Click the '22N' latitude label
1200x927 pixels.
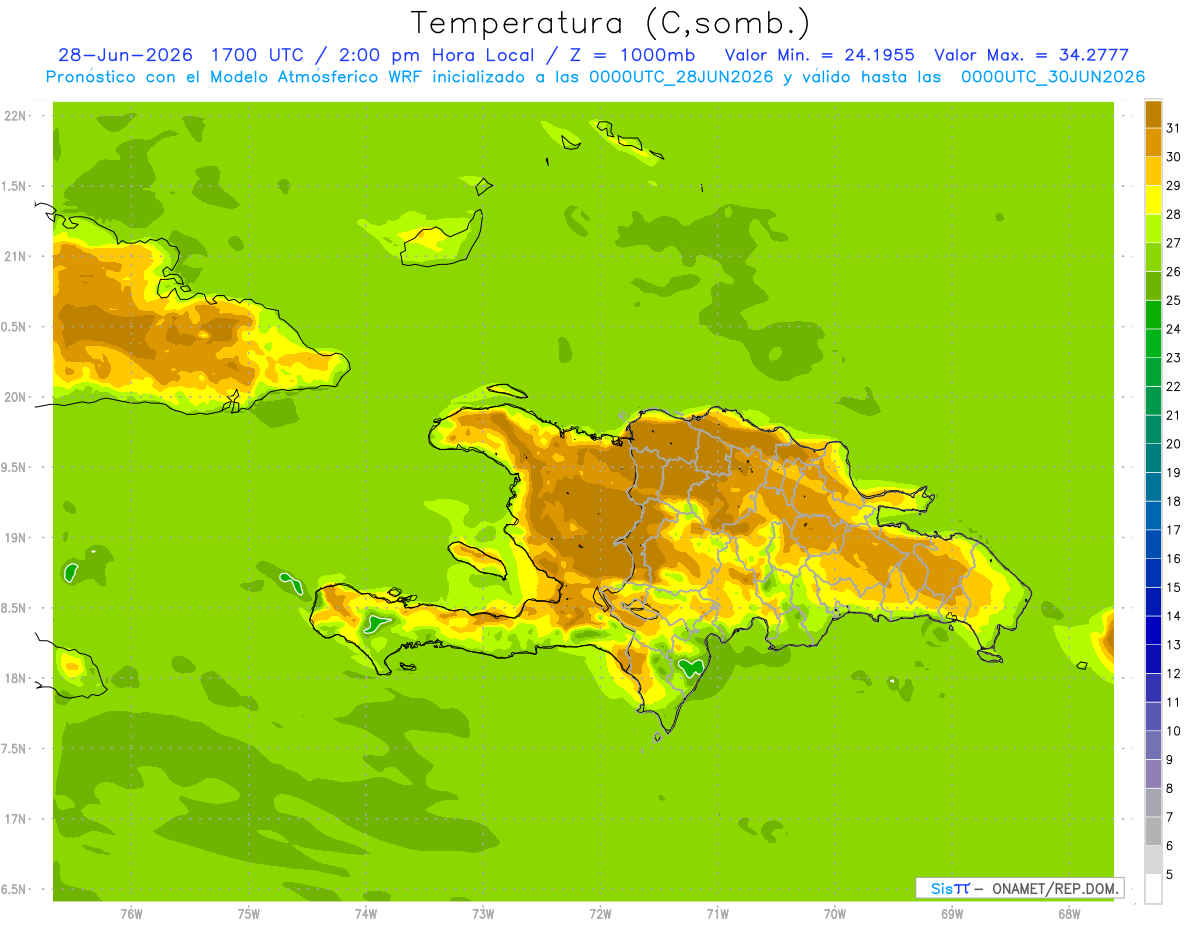15,116
